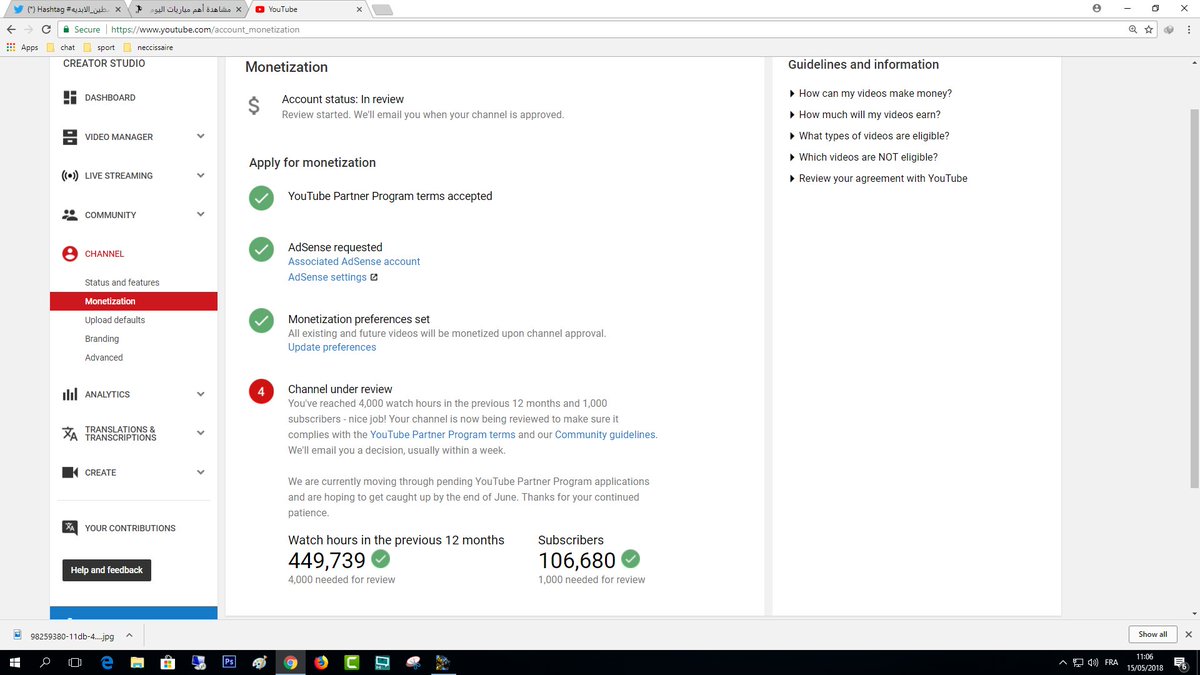Expand the Live Streaming section chevron
Viewport: 1200px width, 675px height.
tap(200, 176)
